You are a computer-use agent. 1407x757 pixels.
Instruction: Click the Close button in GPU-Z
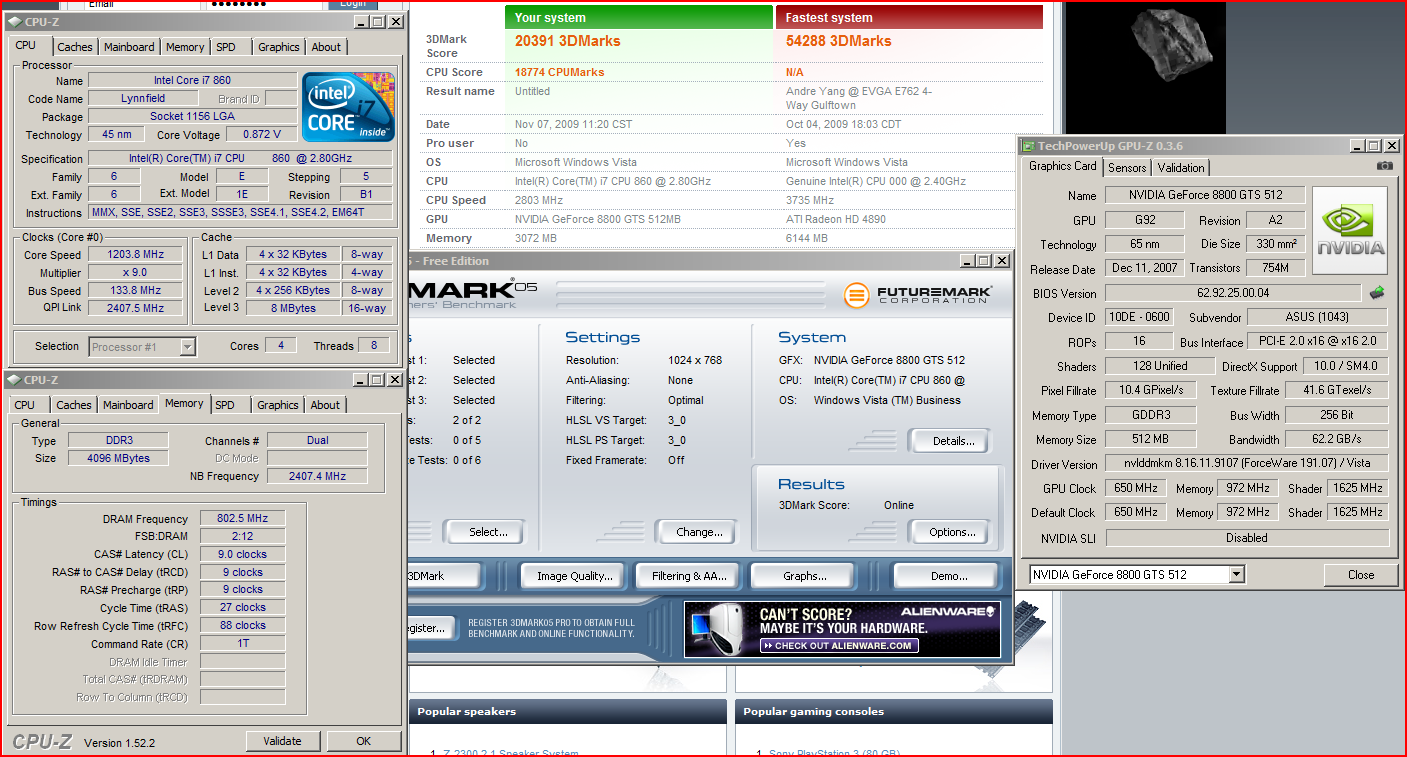pos(1361,575)
